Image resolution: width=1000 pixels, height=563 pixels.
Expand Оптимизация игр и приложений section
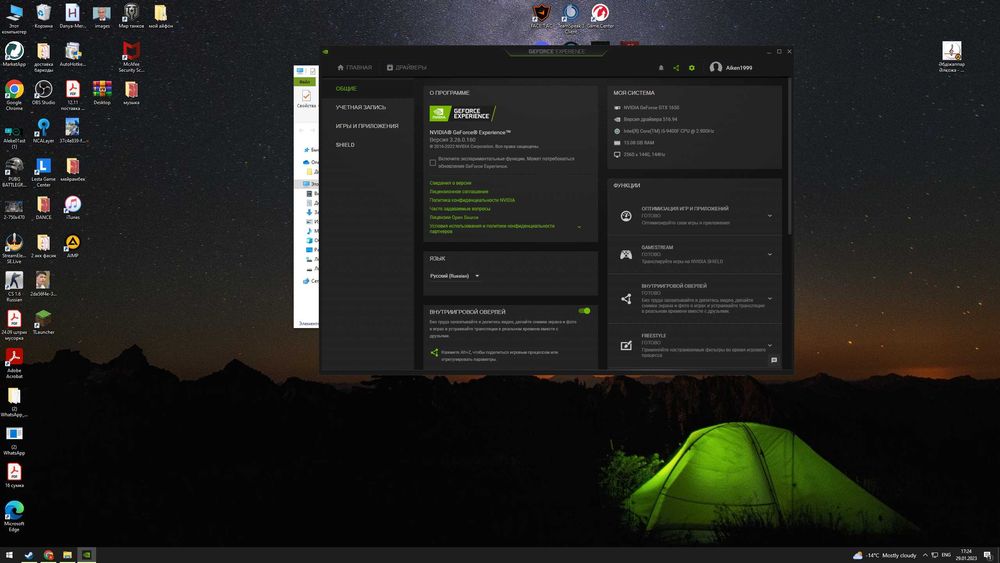(770, 216)
